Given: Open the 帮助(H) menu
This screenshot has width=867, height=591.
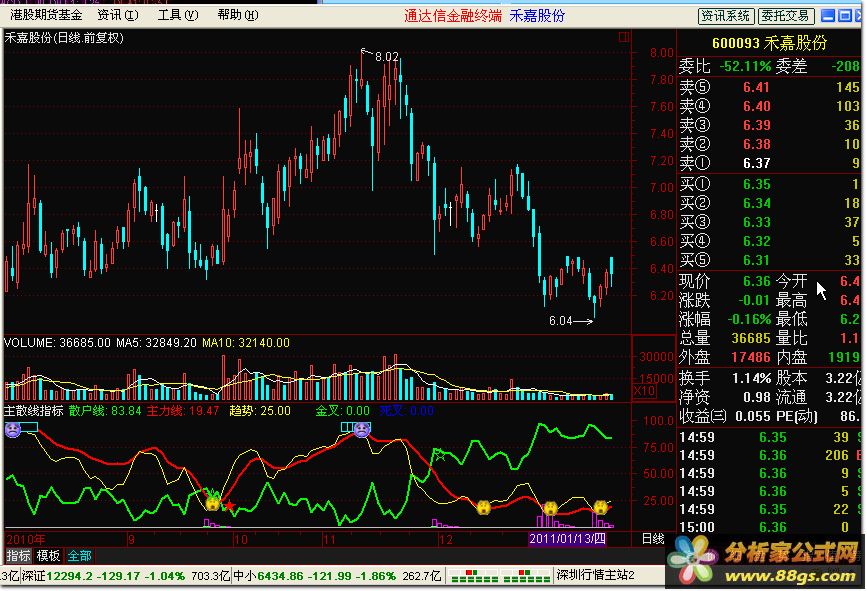Looking at the screenshot, I should tap(238, 15).
